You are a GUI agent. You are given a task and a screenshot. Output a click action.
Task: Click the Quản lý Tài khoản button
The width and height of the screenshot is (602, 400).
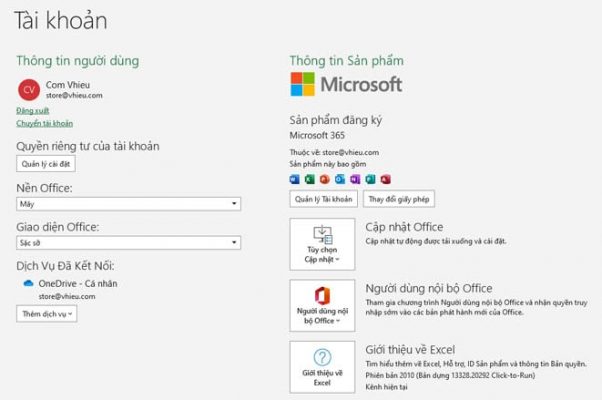[x=323, y=199]
